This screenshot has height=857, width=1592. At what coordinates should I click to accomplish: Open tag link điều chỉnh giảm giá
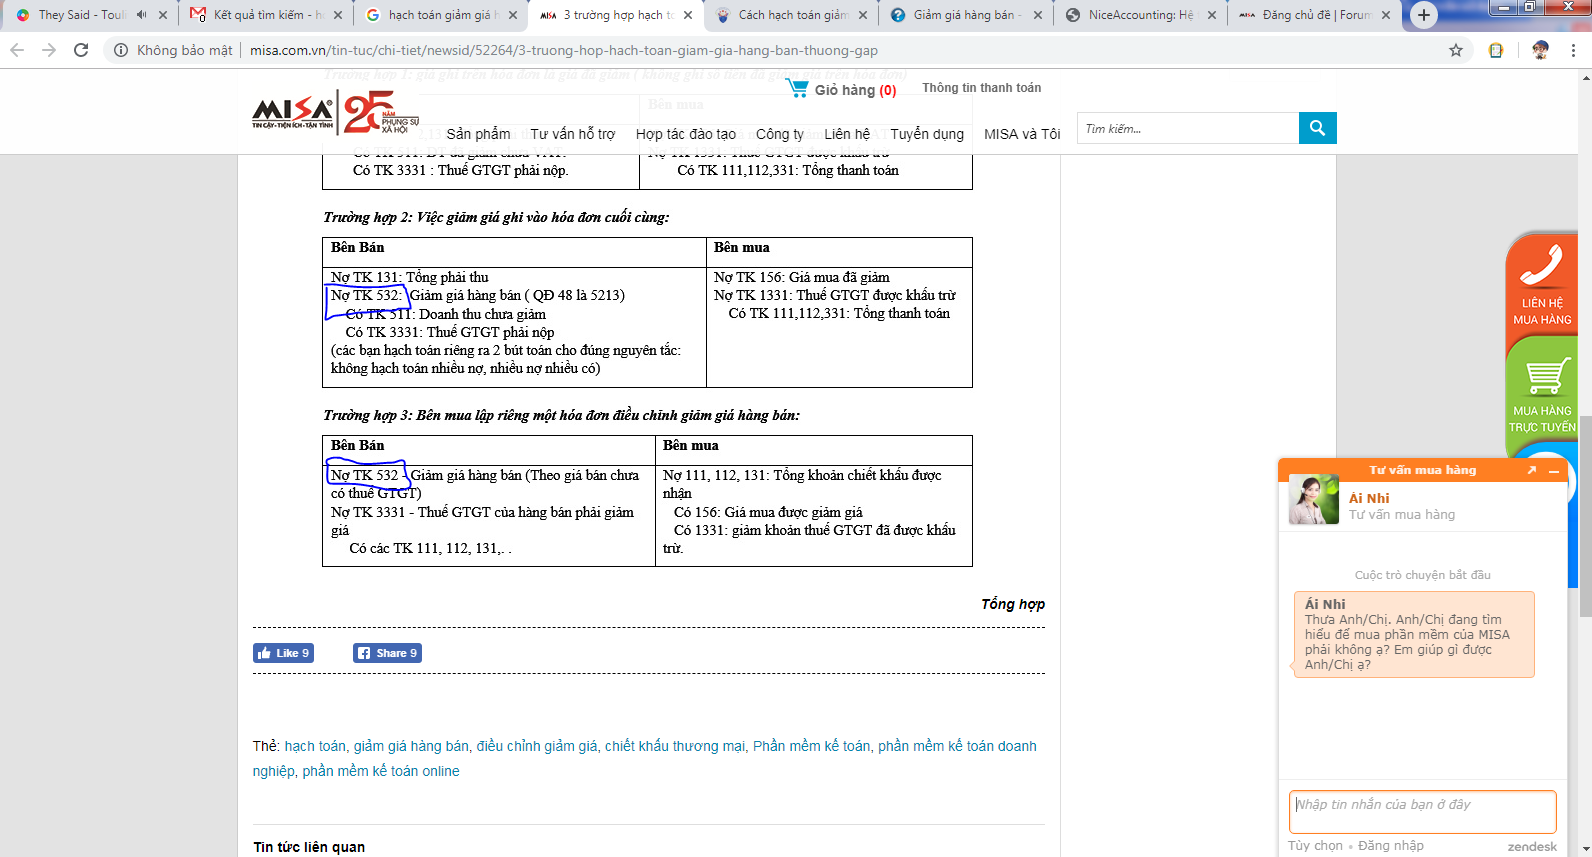(x=537, y=746)
